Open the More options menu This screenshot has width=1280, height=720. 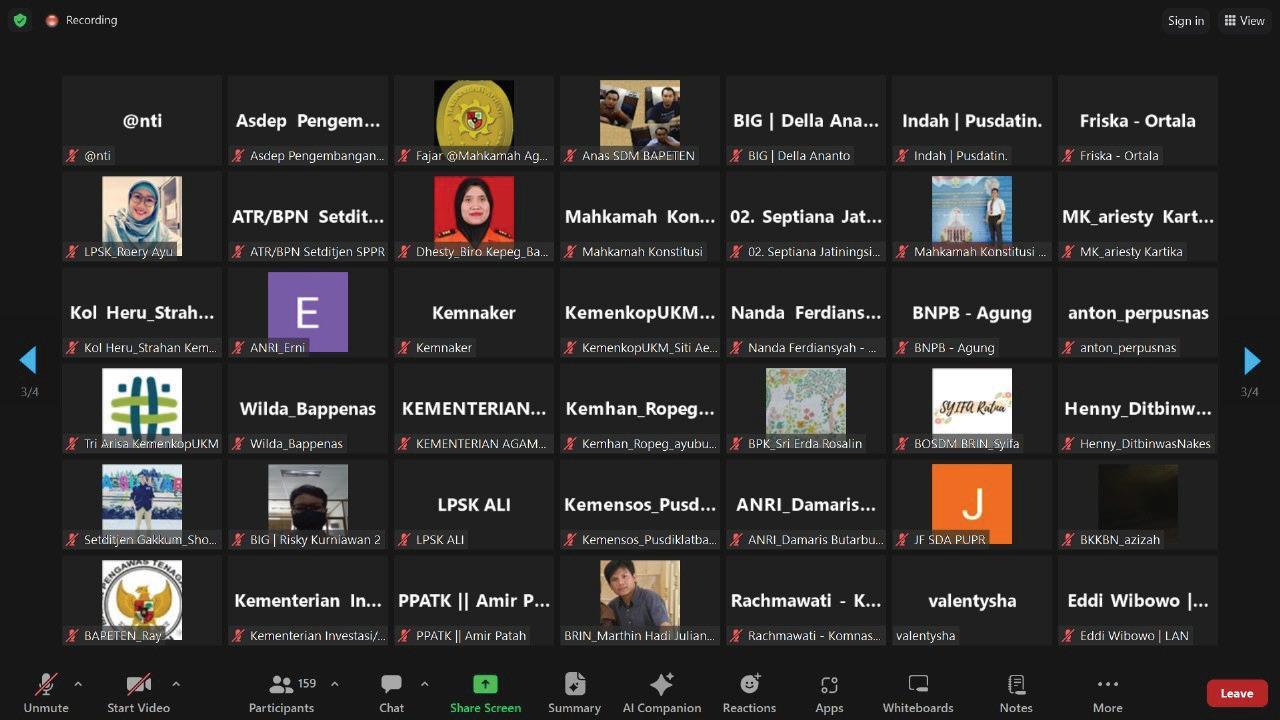(1107, 693)
